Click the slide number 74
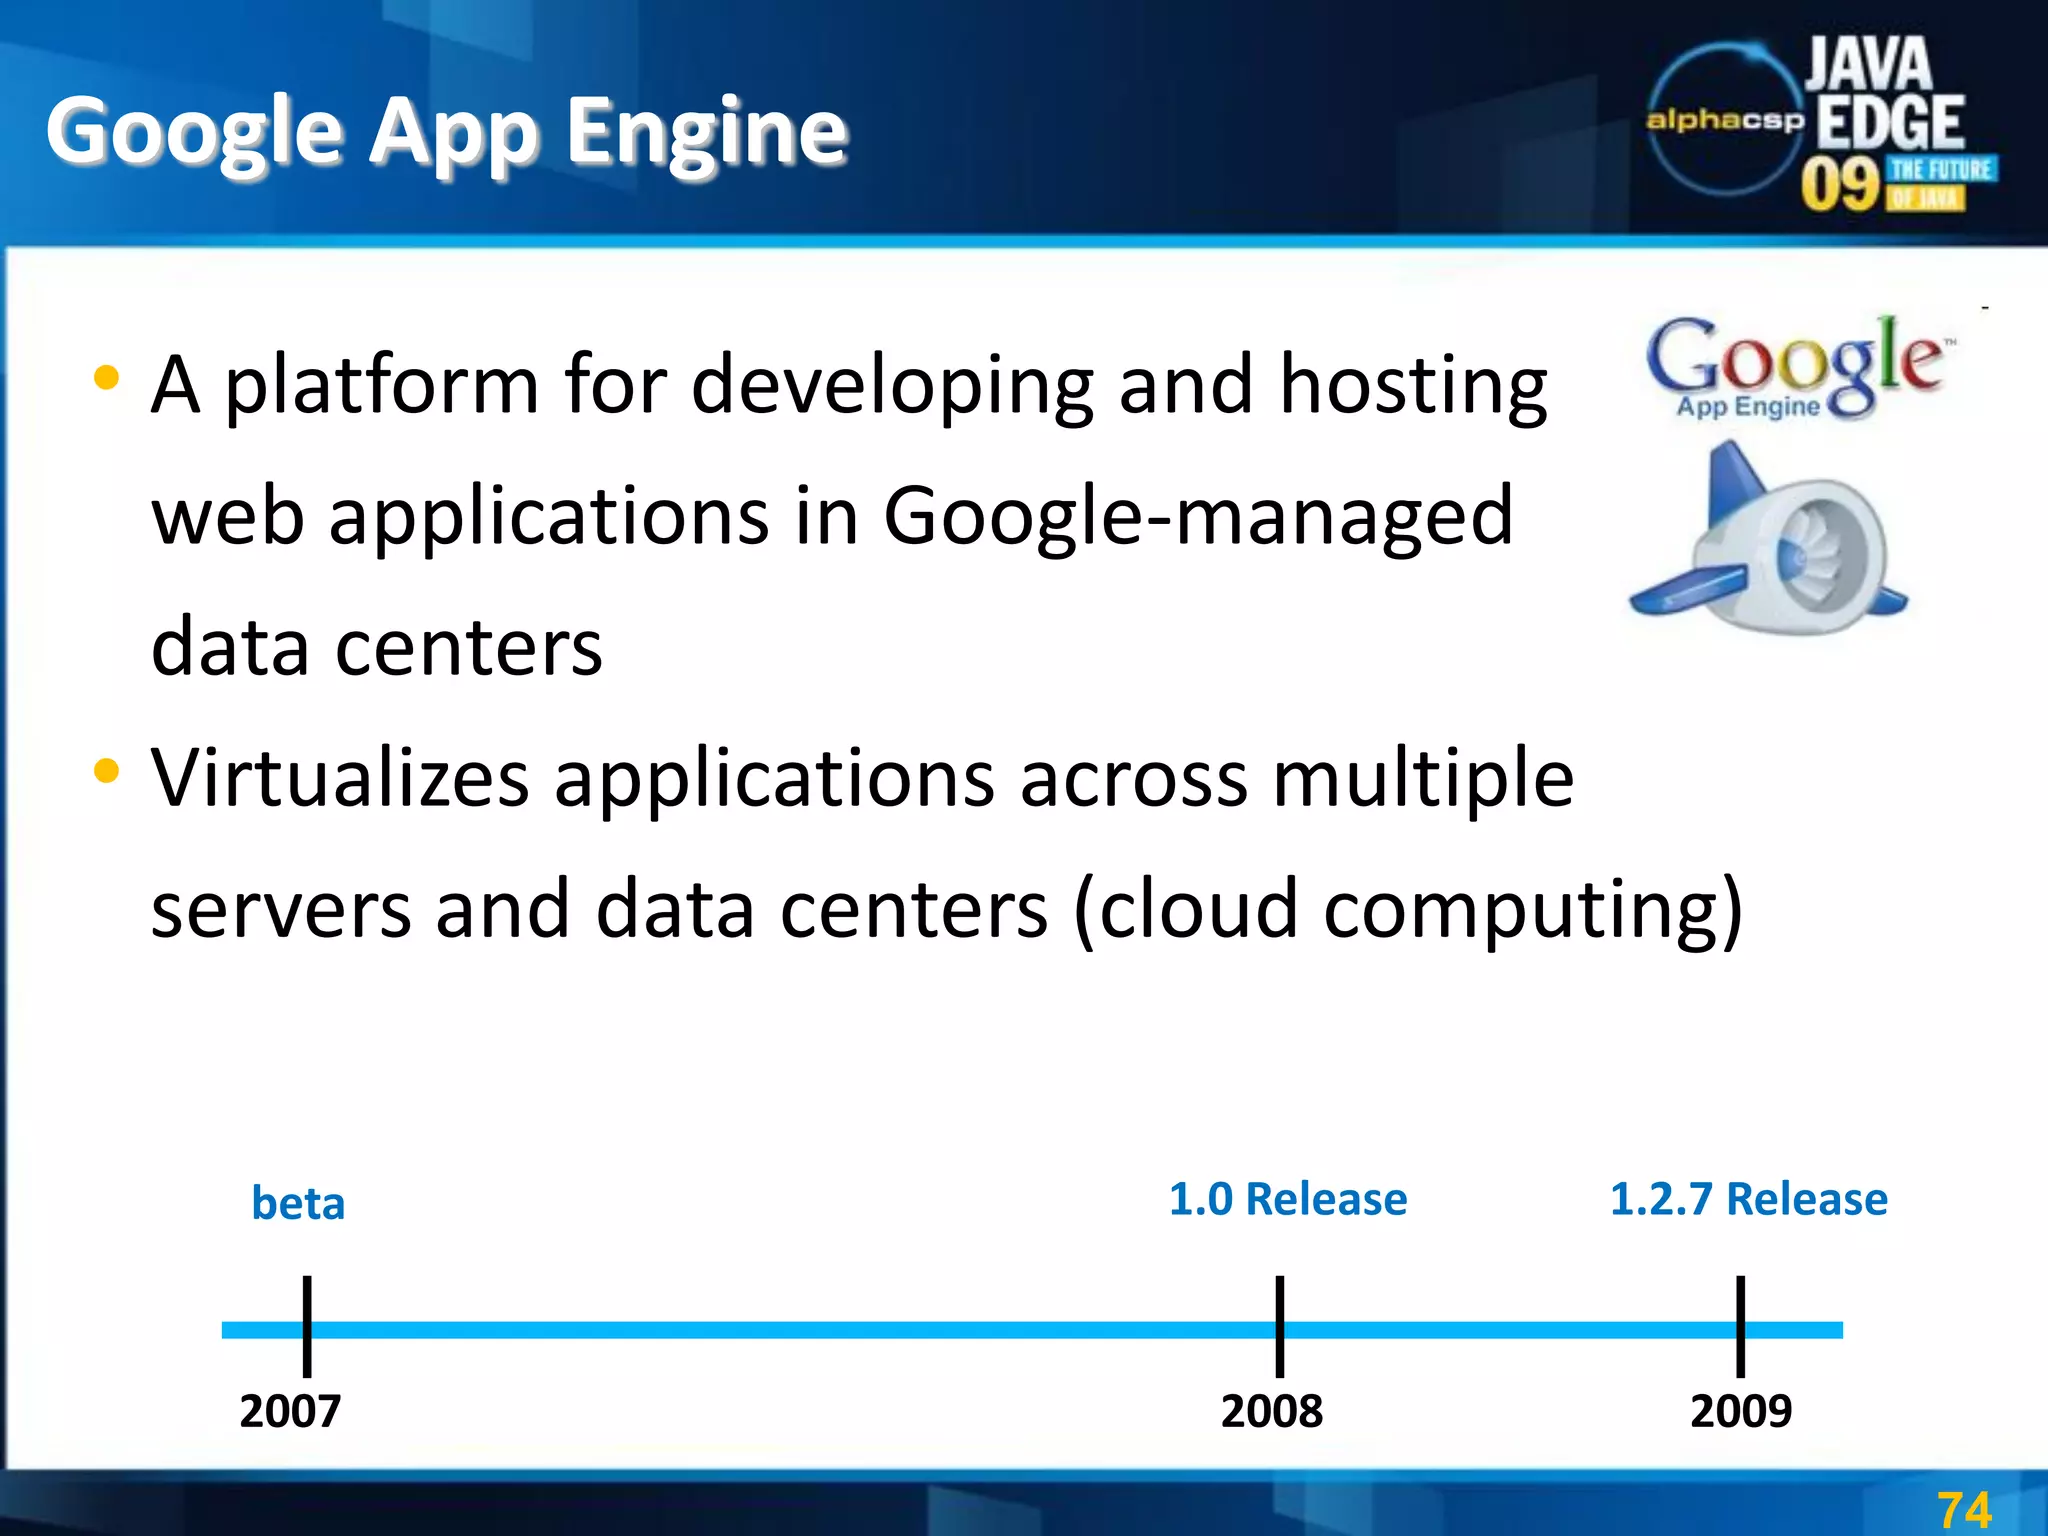Viewport: 2048px width, 1536px height. (x=1964, y=1510)
